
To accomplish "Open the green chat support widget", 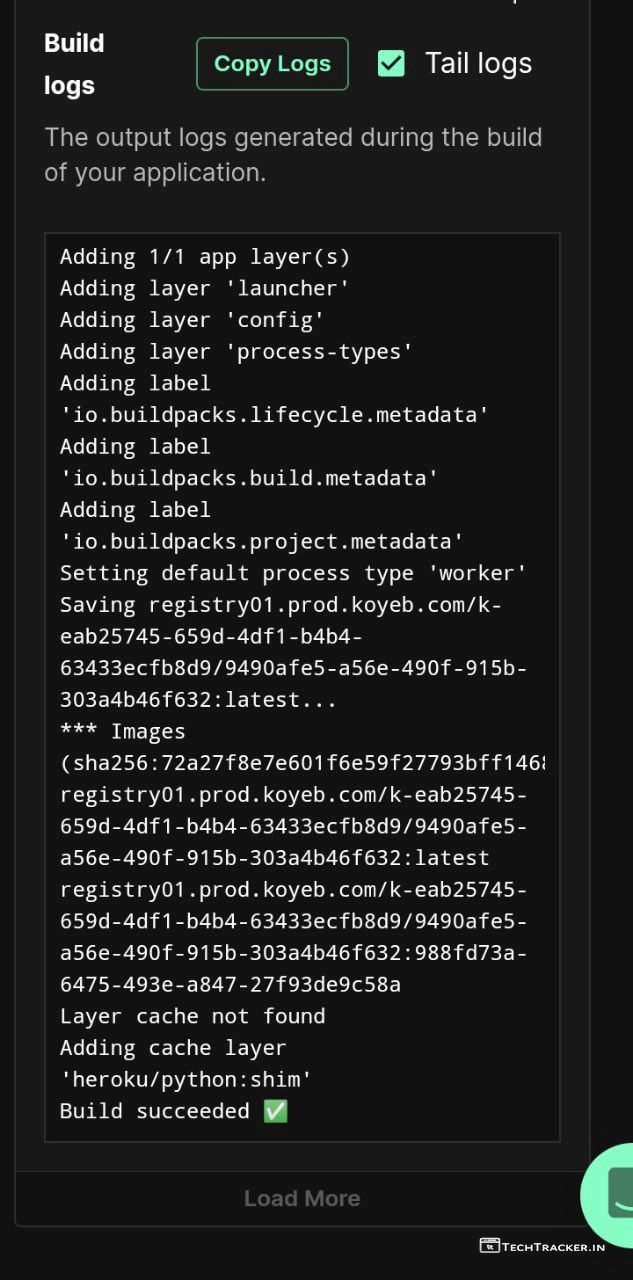I will pyautogui.click(x=612, y=1195).
